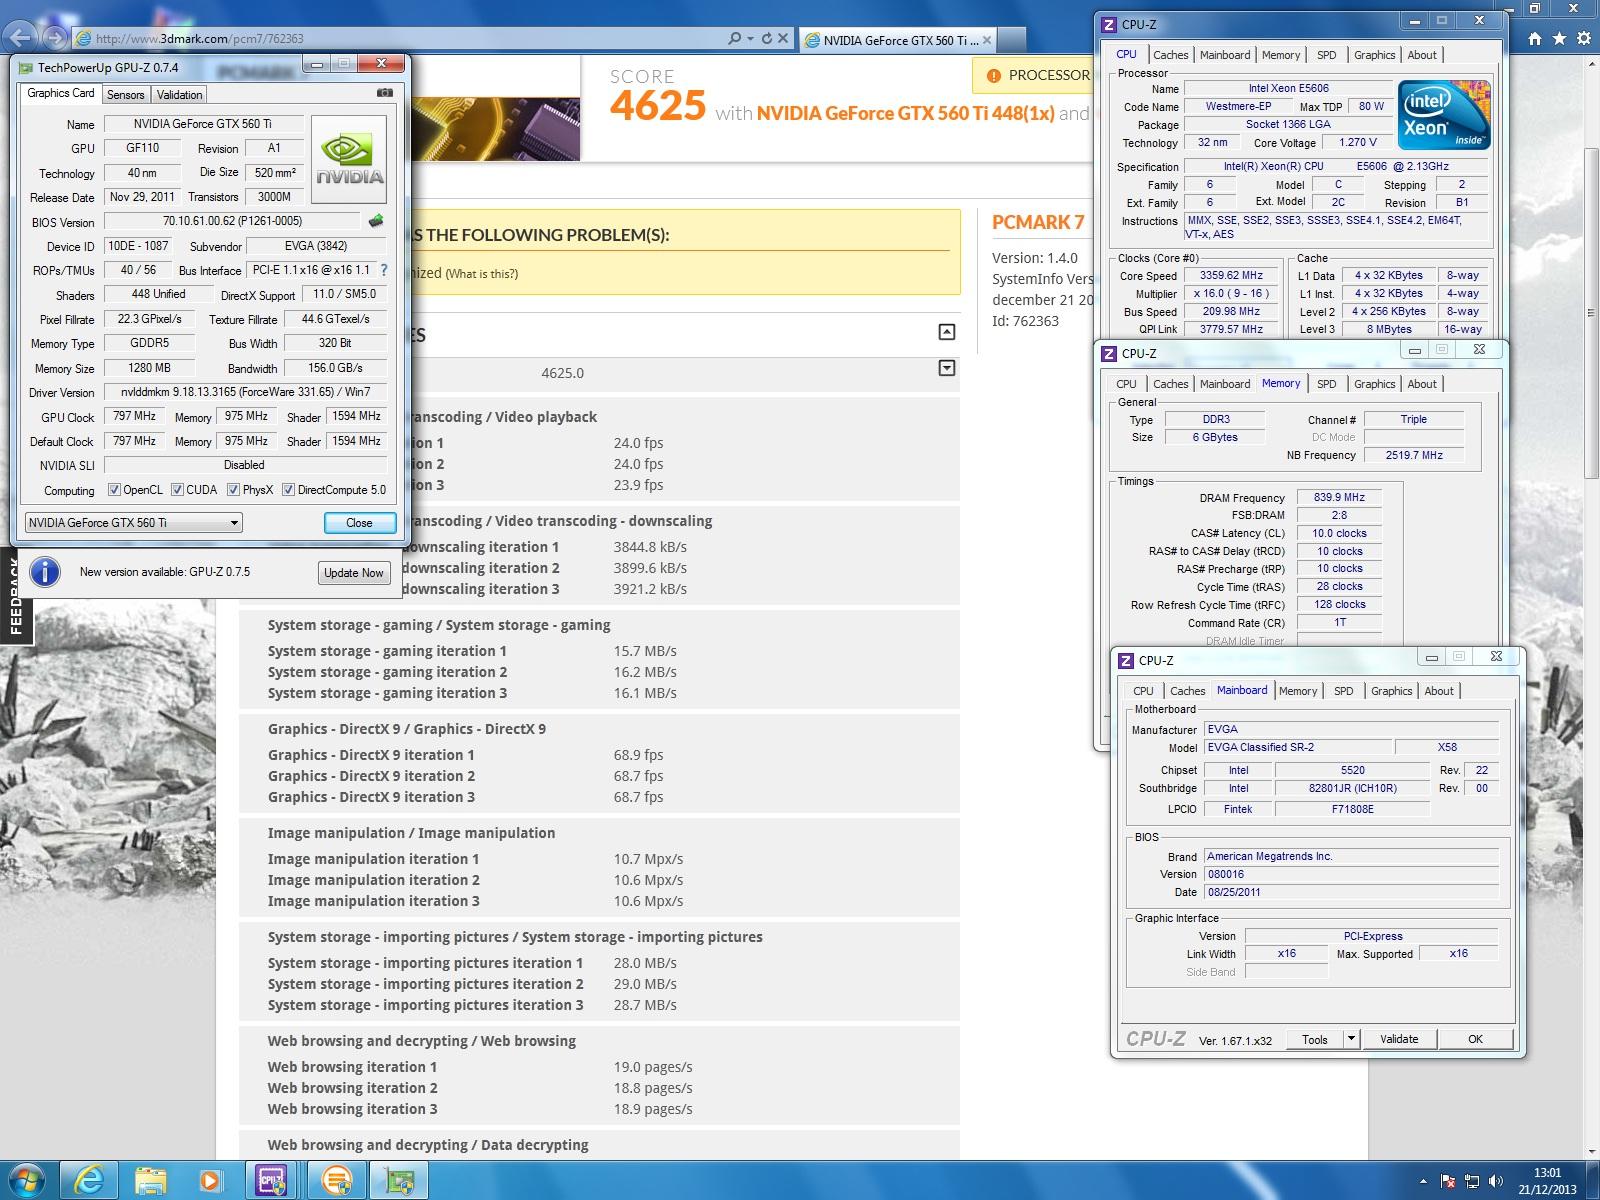Open the SPD tab in top CPU-Z window
Image resolution: width=1600 pixels, height=1200 pixels.
[1326, 55]
